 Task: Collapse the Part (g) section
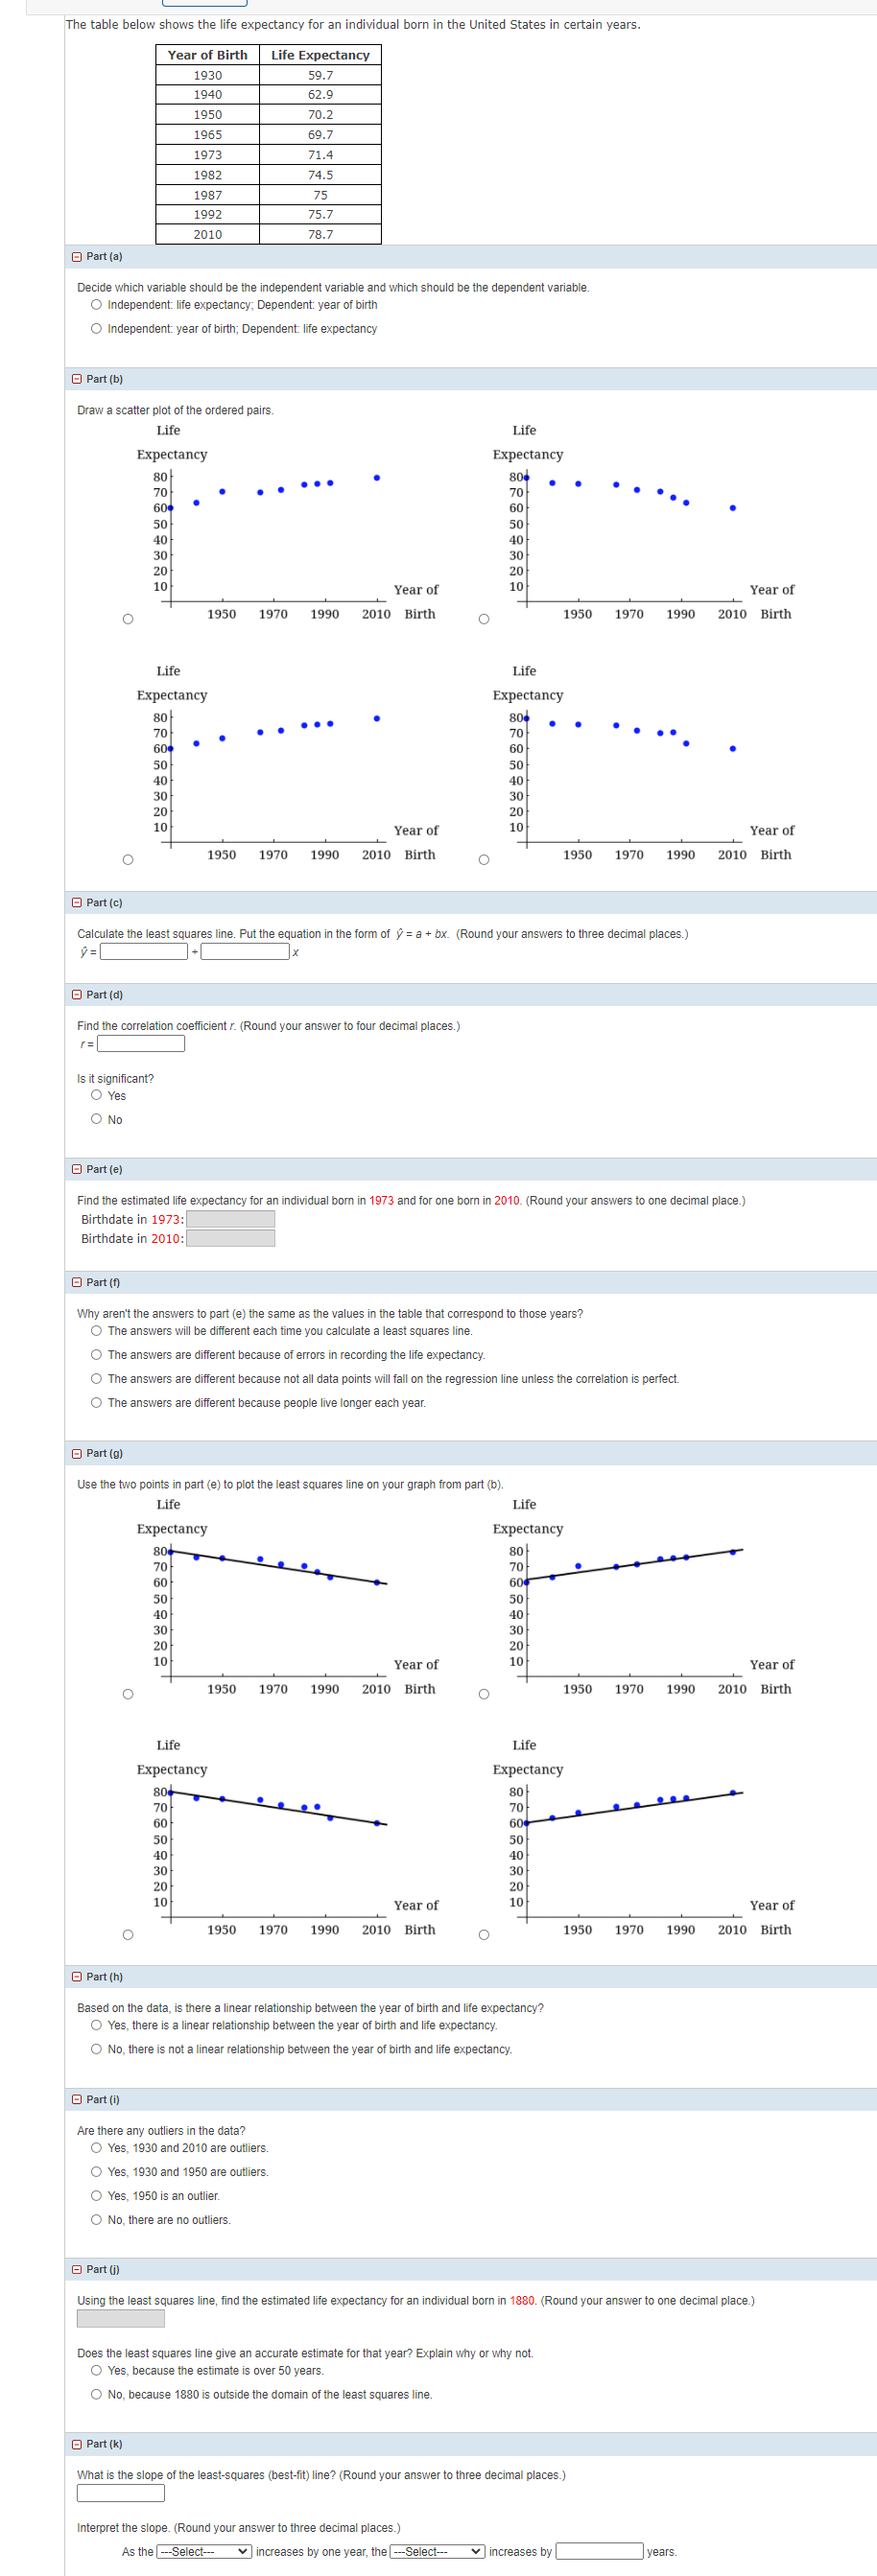pyautogui.click(x=77, y=1454)
